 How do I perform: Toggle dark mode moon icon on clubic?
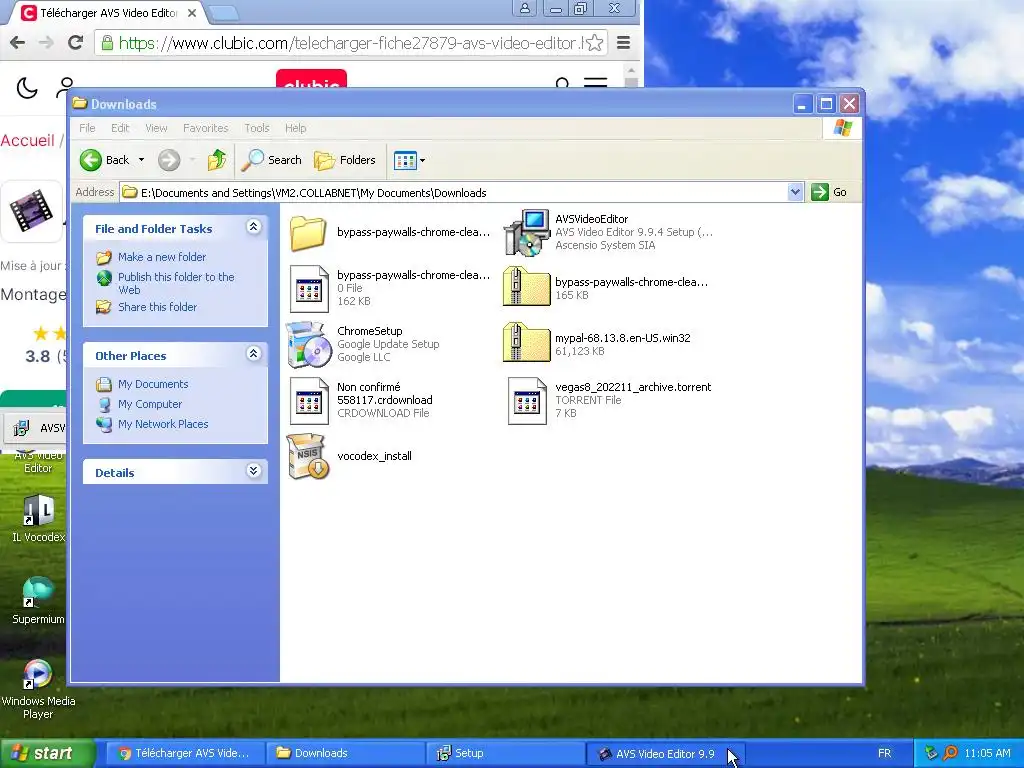27,88
